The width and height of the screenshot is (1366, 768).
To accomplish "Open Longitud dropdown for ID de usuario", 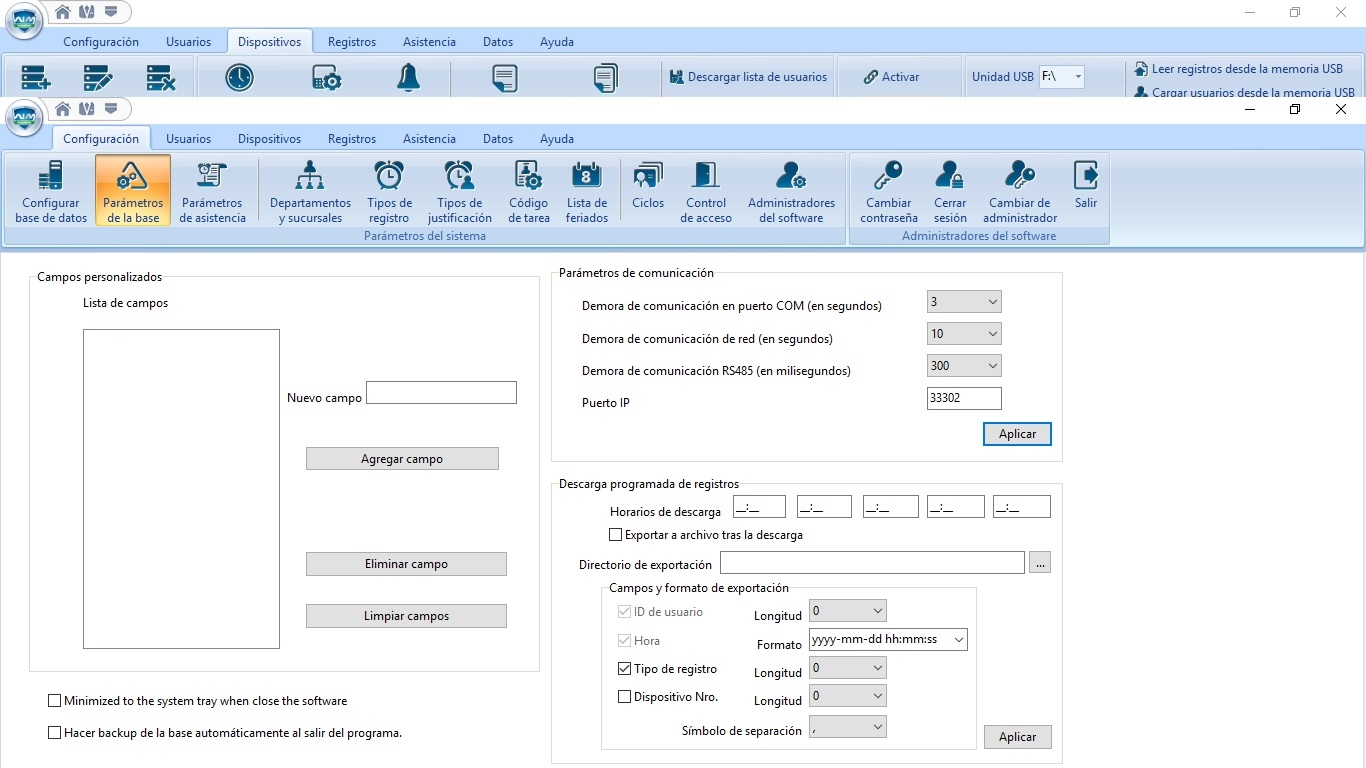I will click(x=847, y=611).
